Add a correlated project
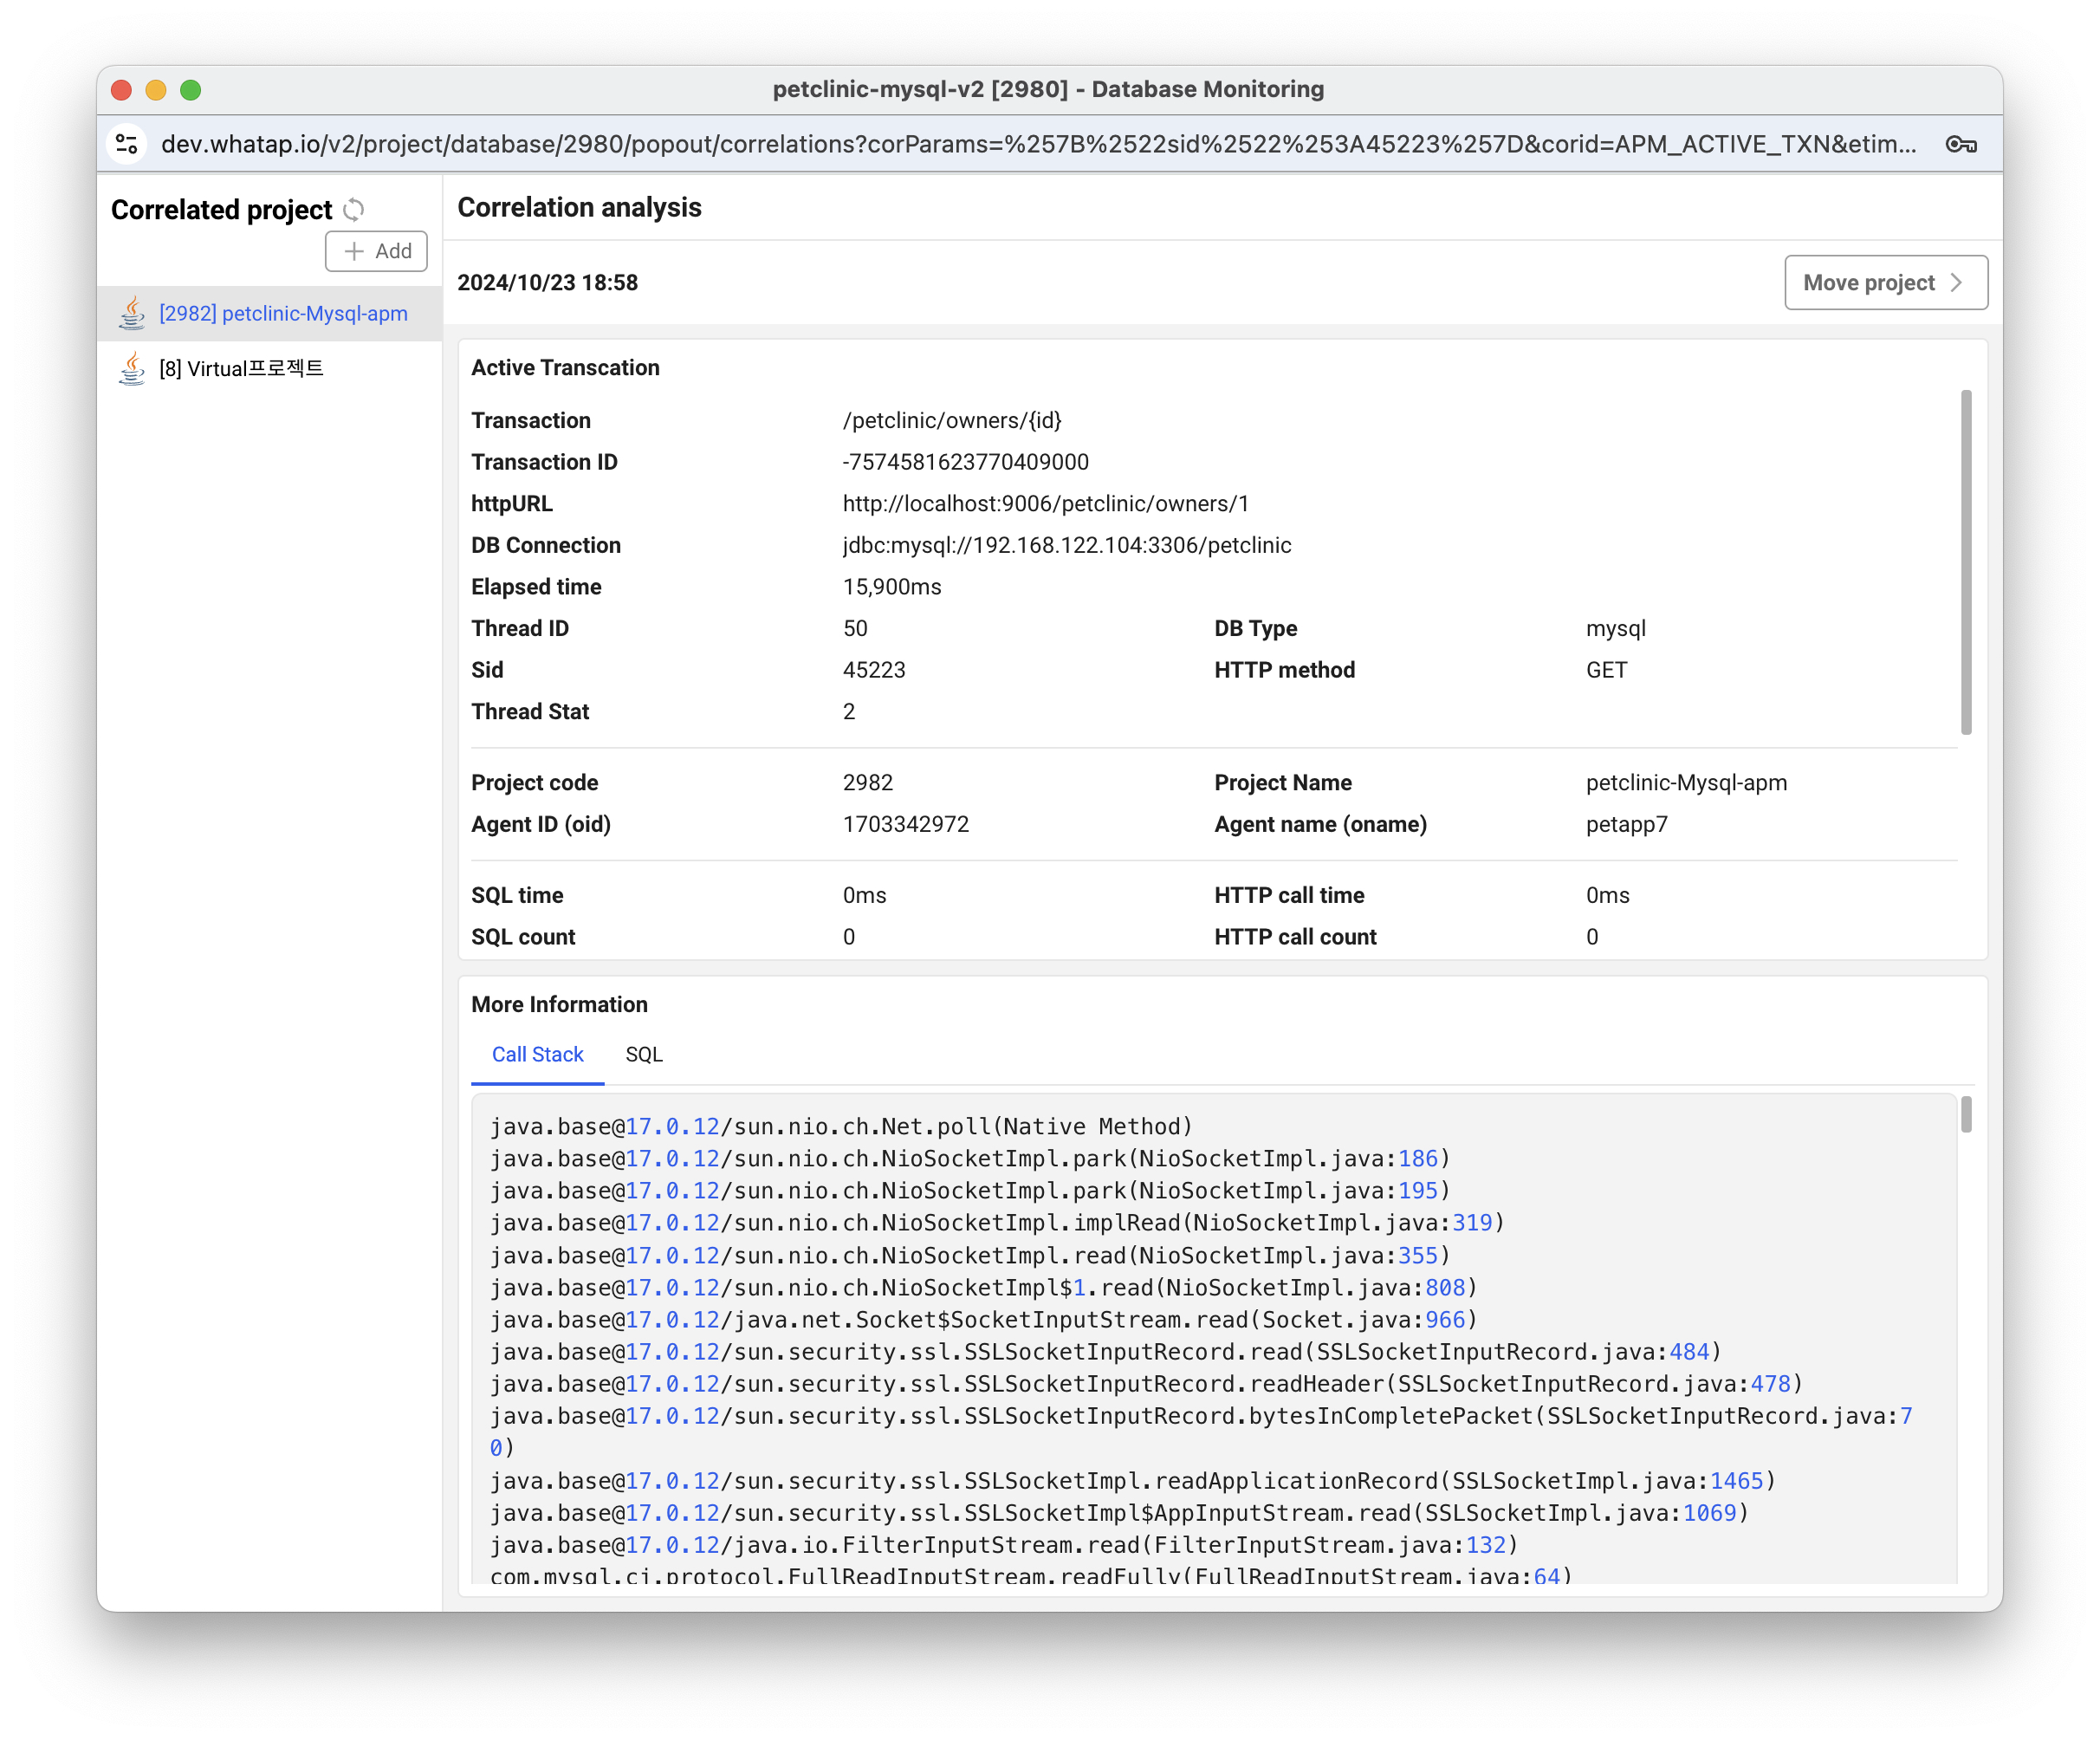The height and width of the screenshot is (1740, 2100). point(376,251)
